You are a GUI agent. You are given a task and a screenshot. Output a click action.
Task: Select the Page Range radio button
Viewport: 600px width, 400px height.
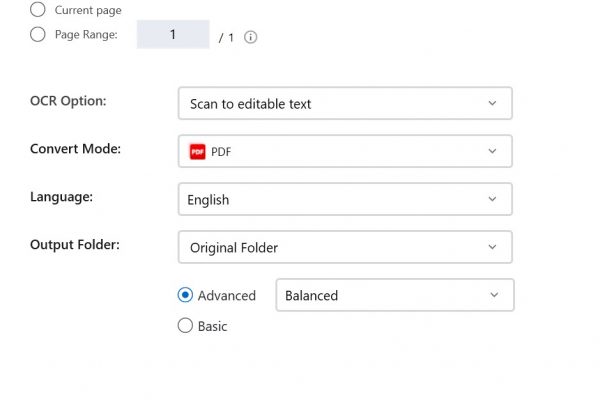[38, 34]
